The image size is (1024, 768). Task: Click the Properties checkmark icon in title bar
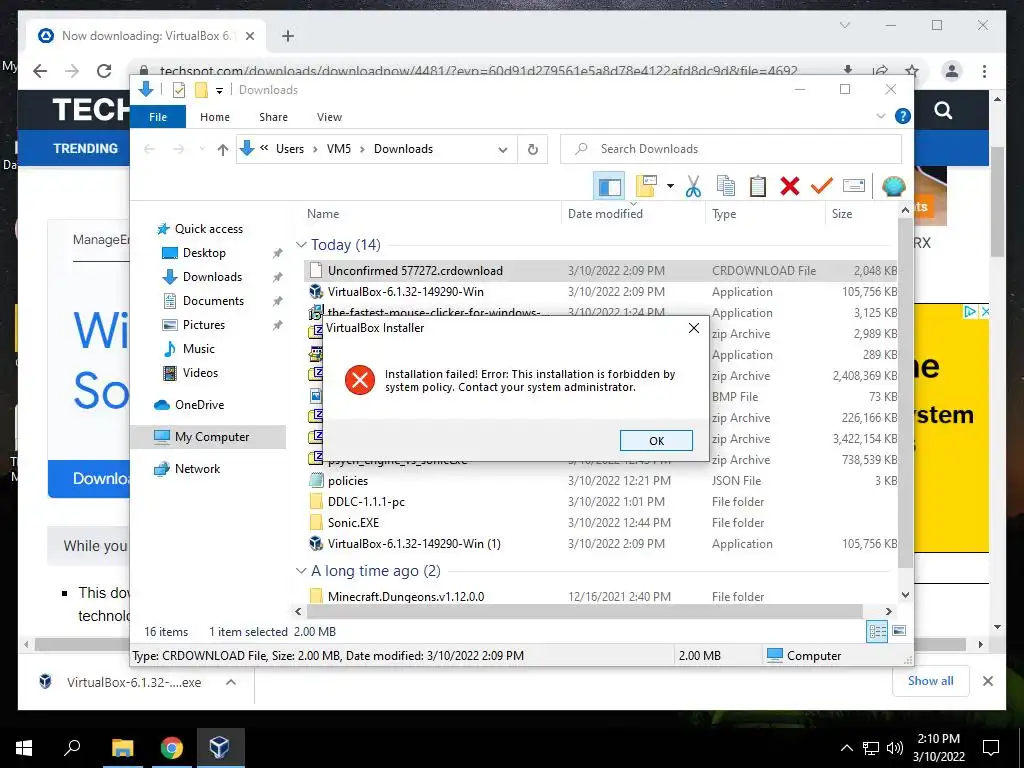point(178,90)
